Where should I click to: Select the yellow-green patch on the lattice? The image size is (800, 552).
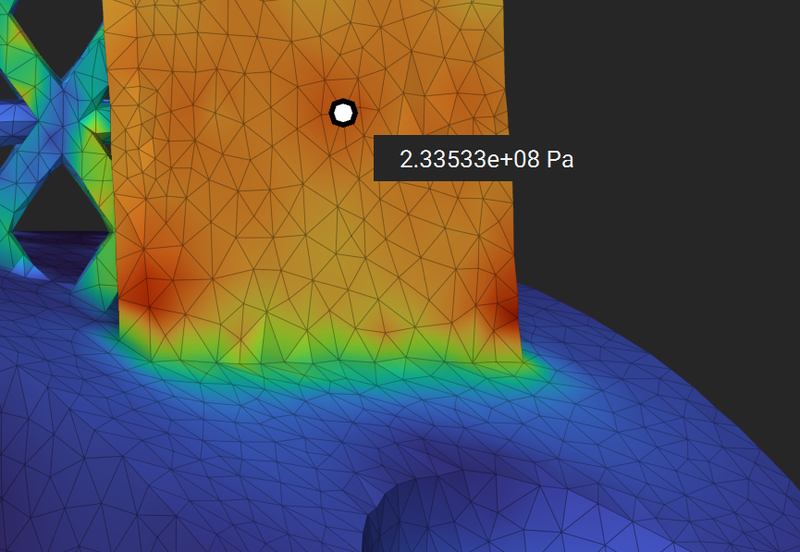click(98, 125)
